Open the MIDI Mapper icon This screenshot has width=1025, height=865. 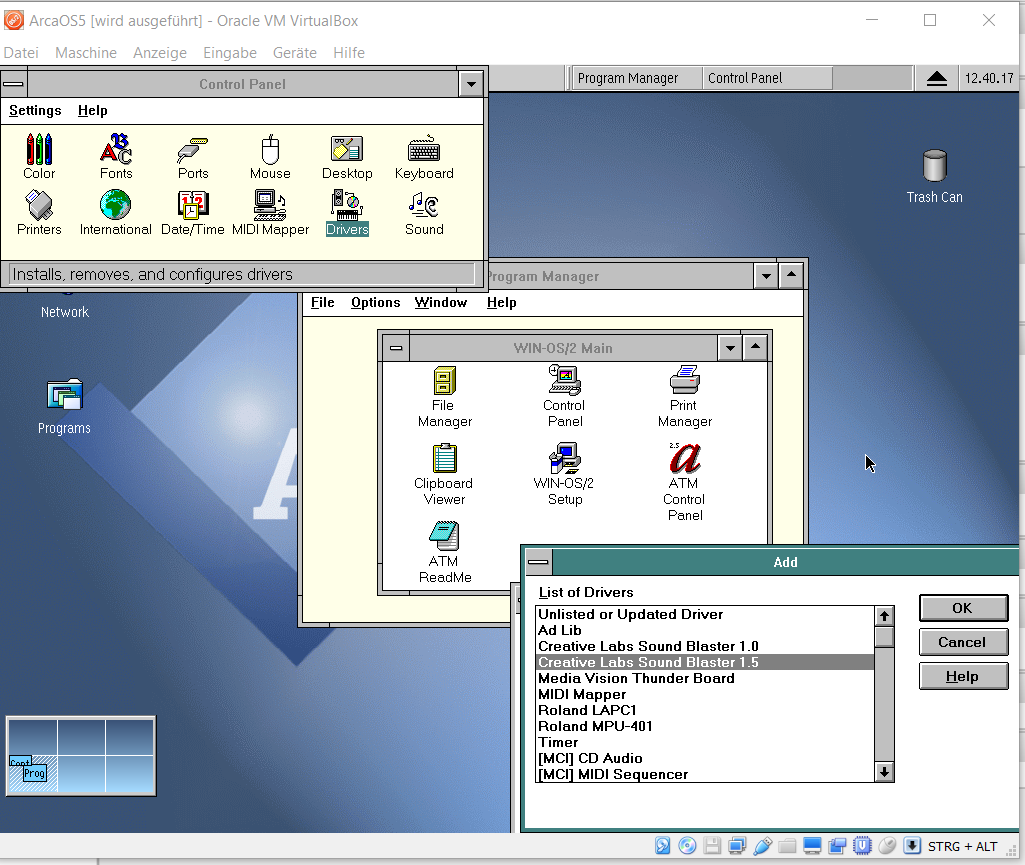tap(270, 212)
